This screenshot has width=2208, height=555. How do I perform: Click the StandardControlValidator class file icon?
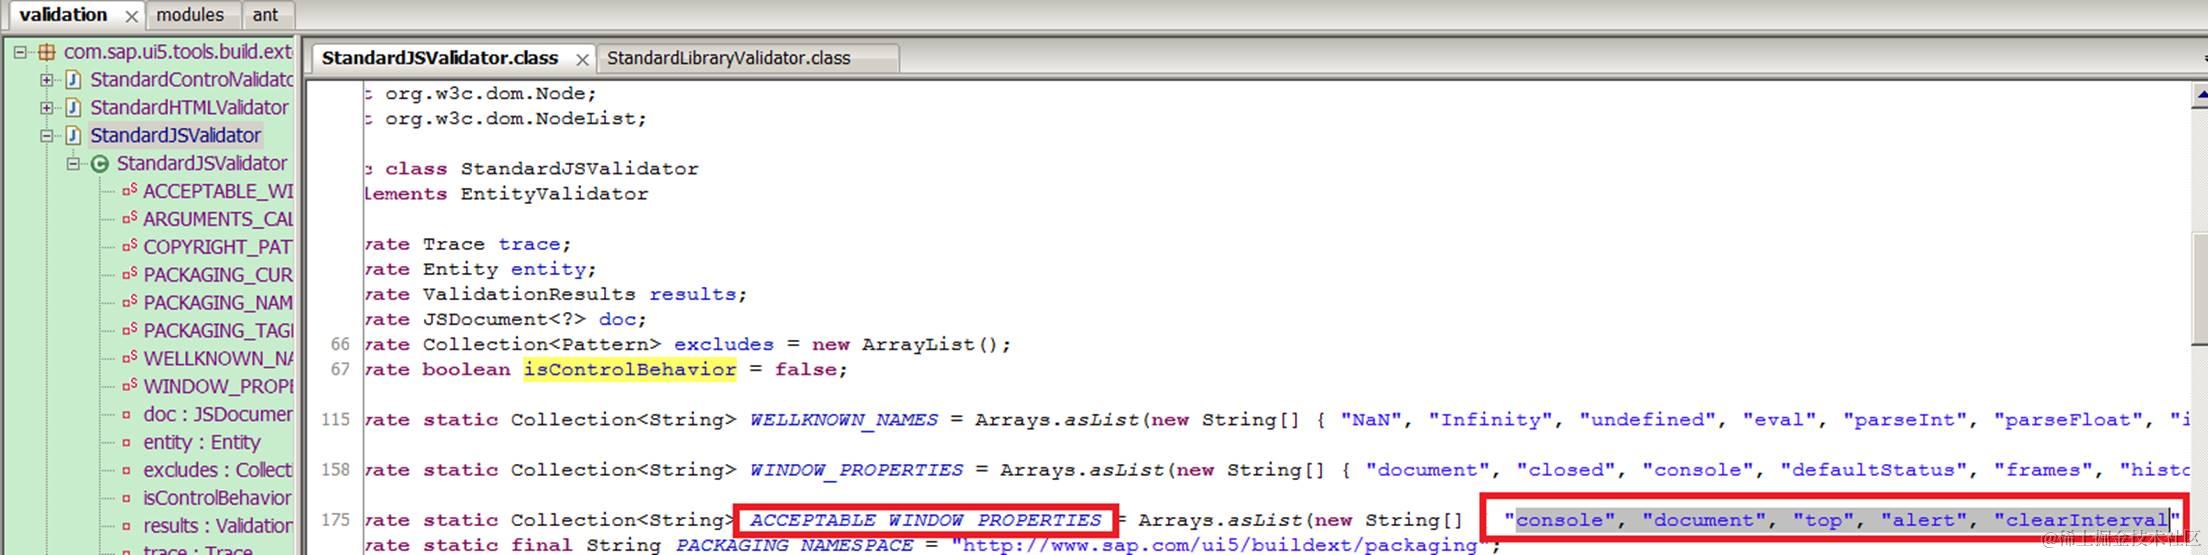pyautogui.click(x=73, y=80)
